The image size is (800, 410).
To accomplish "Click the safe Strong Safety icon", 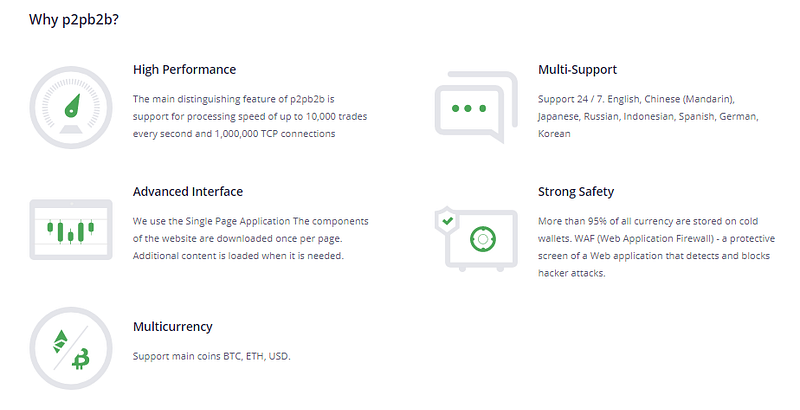I will click(x=476, y=238).
